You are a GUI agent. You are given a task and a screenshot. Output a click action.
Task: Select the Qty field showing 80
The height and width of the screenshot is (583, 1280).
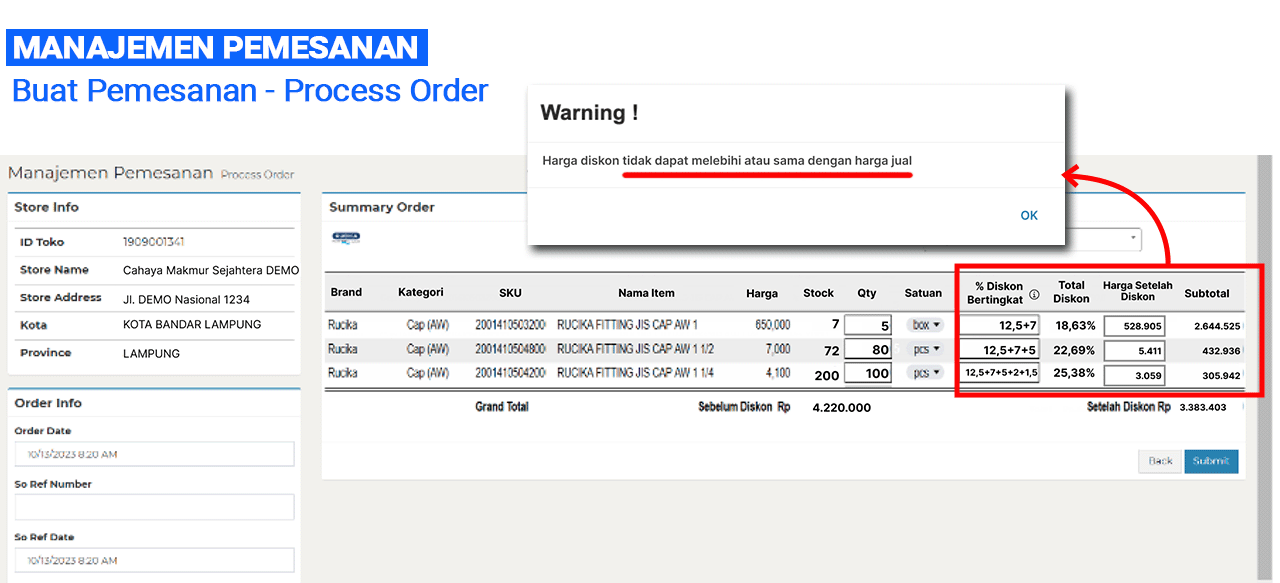coord(867,350)
